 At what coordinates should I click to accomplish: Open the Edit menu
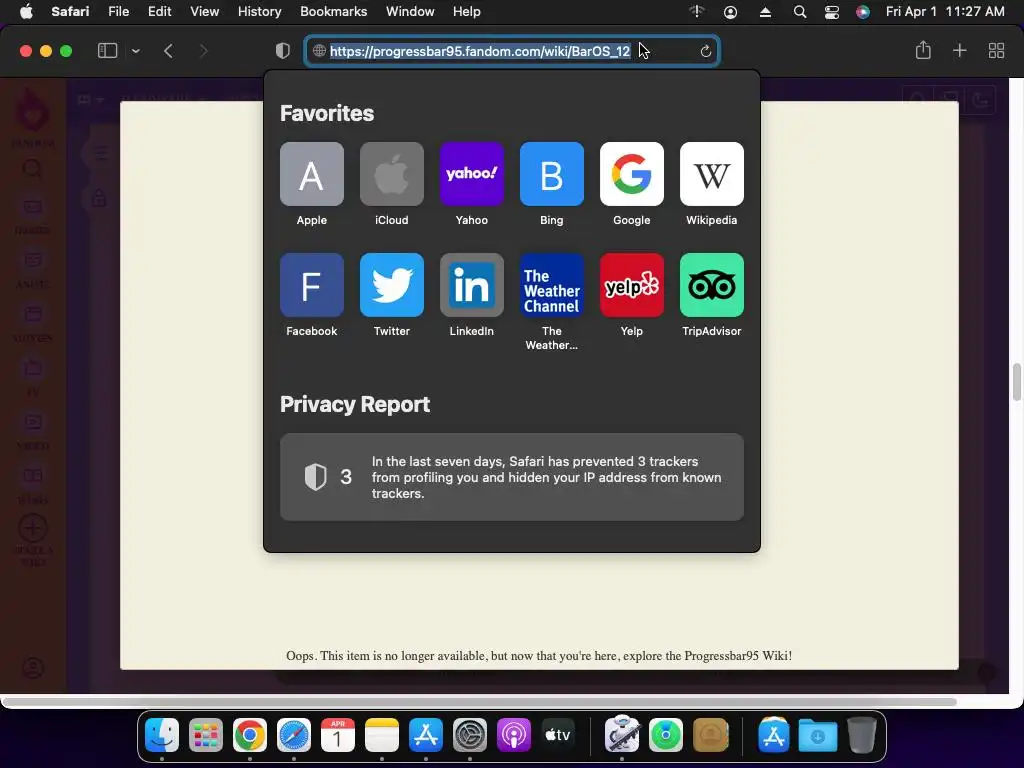tap(159, 11)
